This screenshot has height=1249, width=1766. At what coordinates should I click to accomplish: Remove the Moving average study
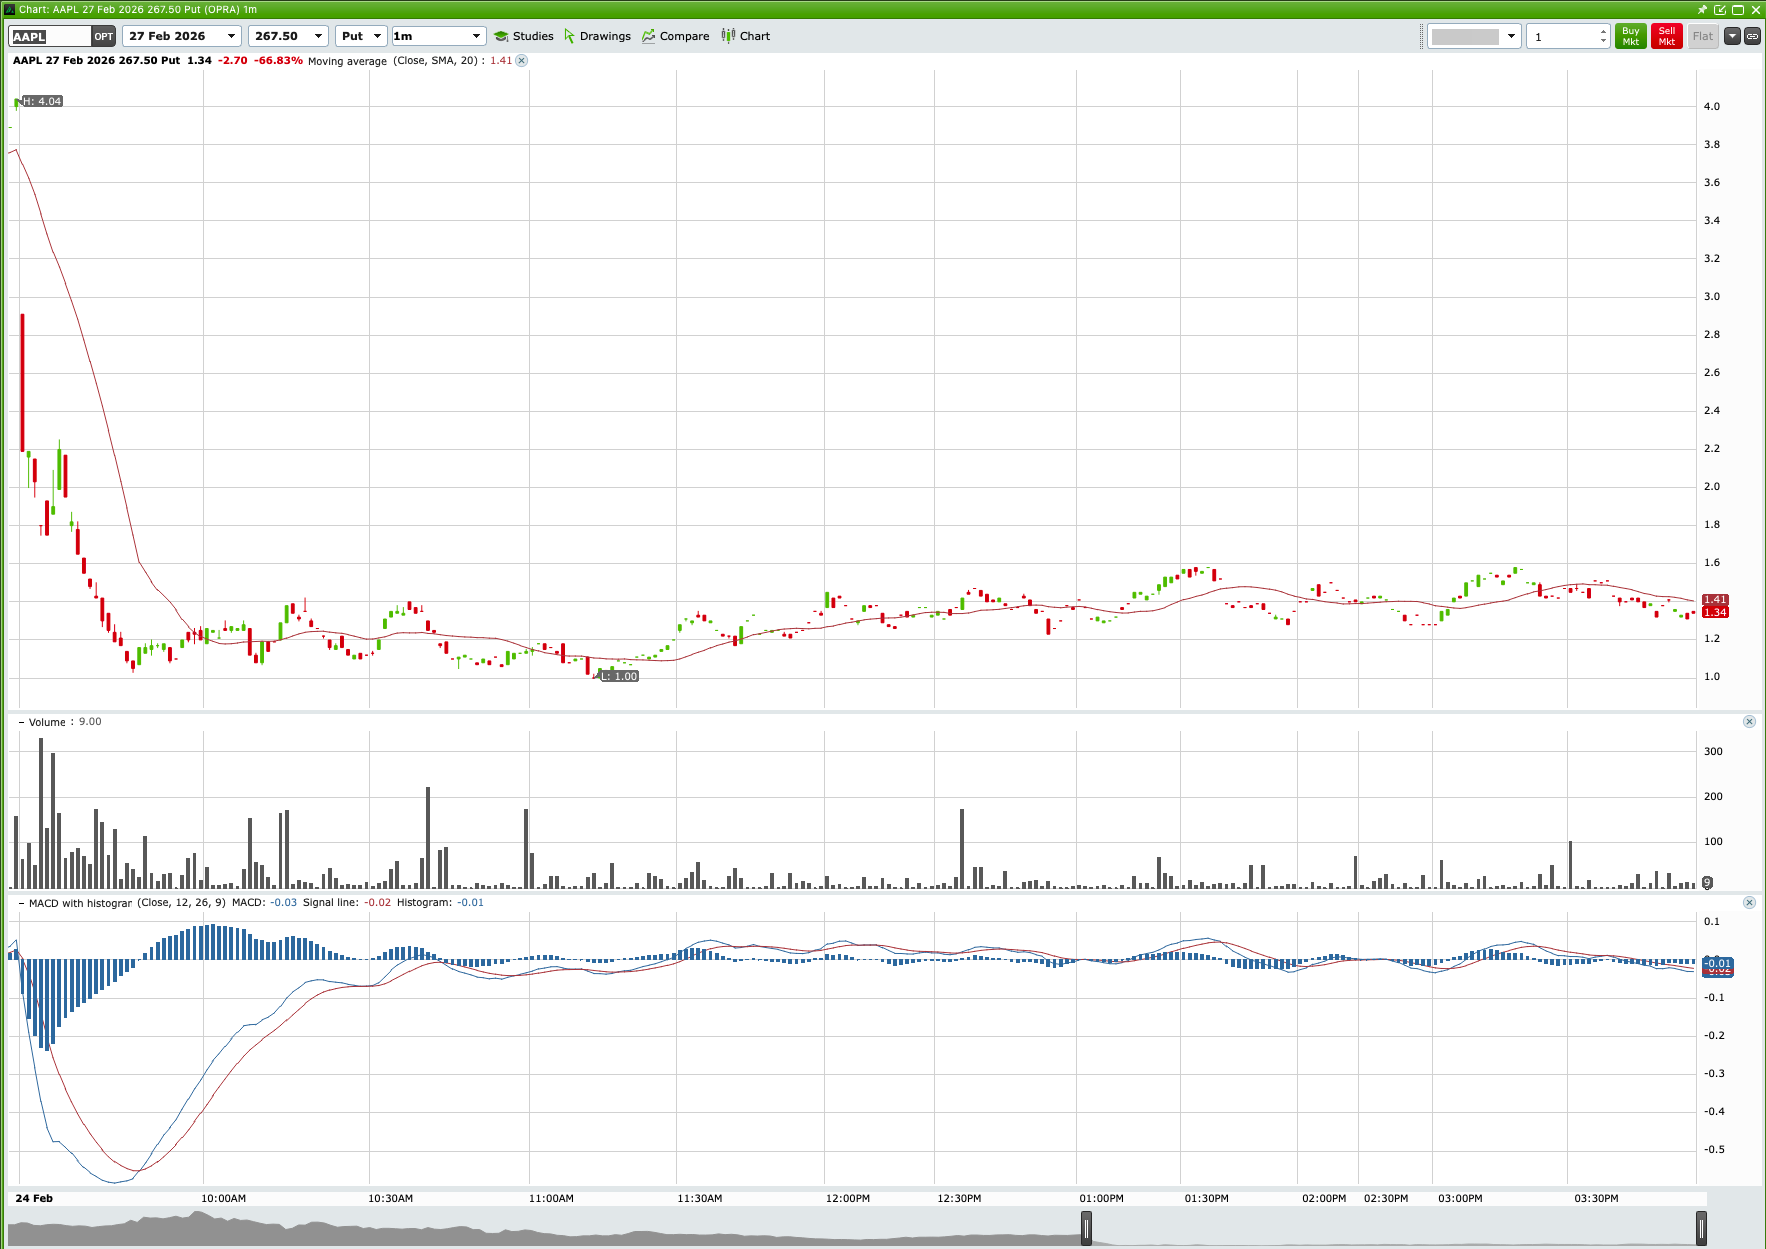pos(521,61)
